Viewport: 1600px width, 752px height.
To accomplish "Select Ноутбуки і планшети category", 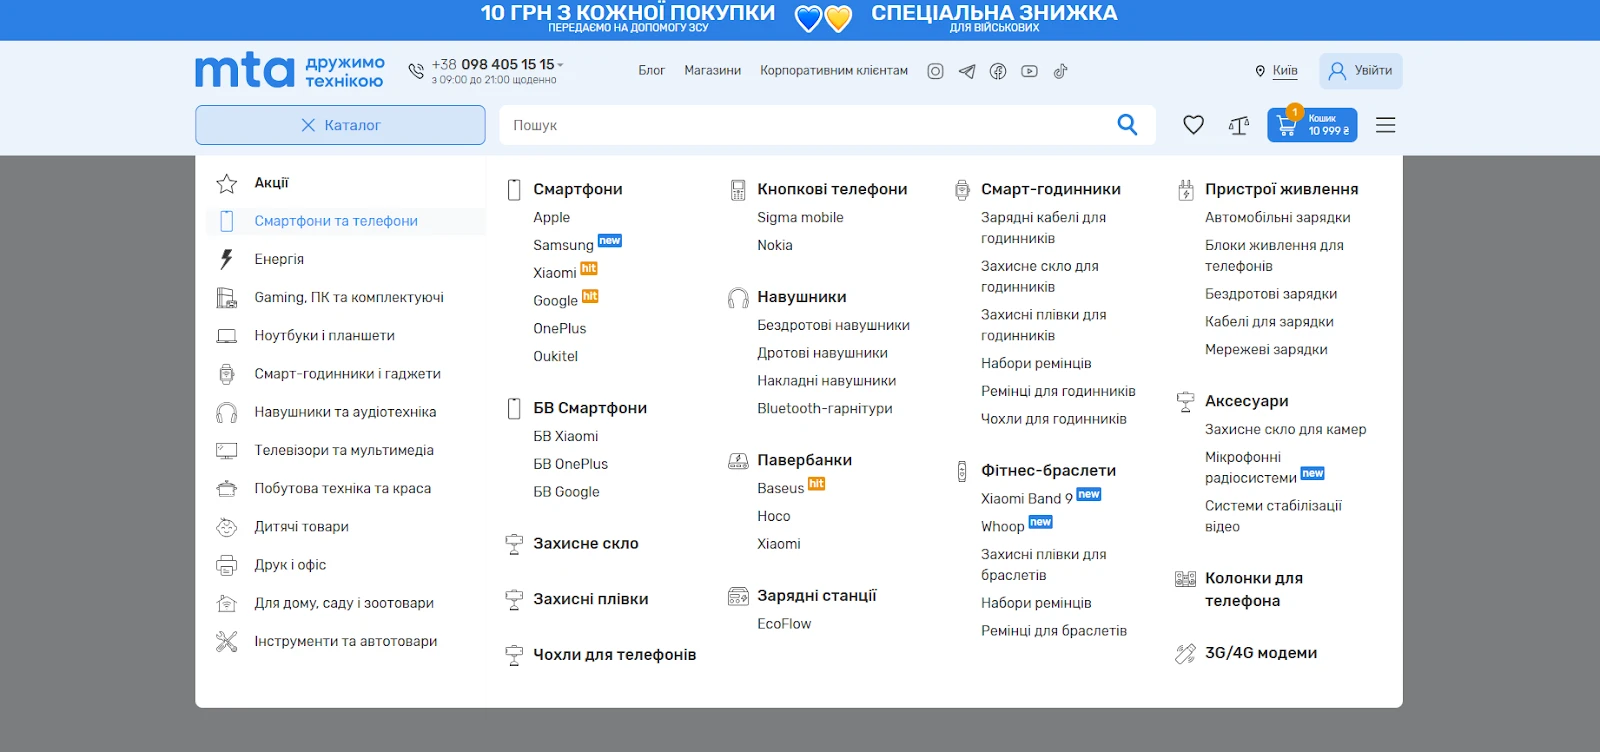I will pos(324,336).
